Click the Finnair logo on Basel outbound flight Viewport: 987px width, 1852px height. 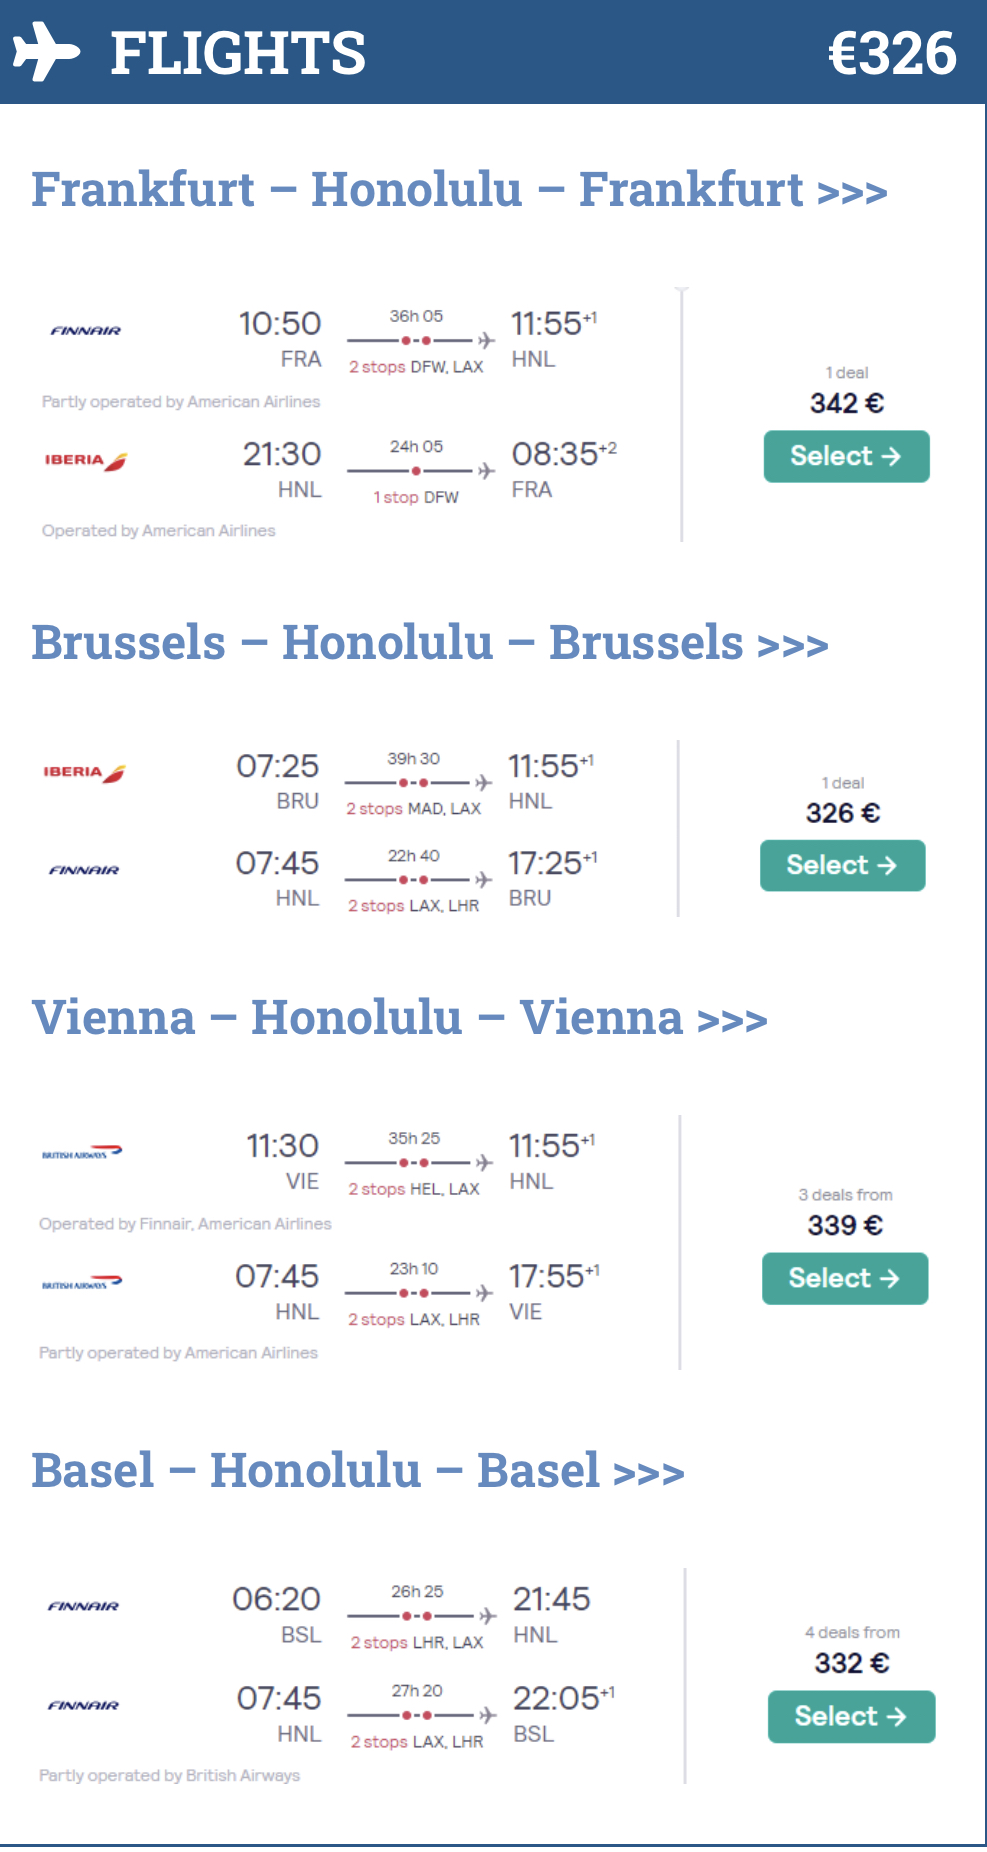point(84,1606)
